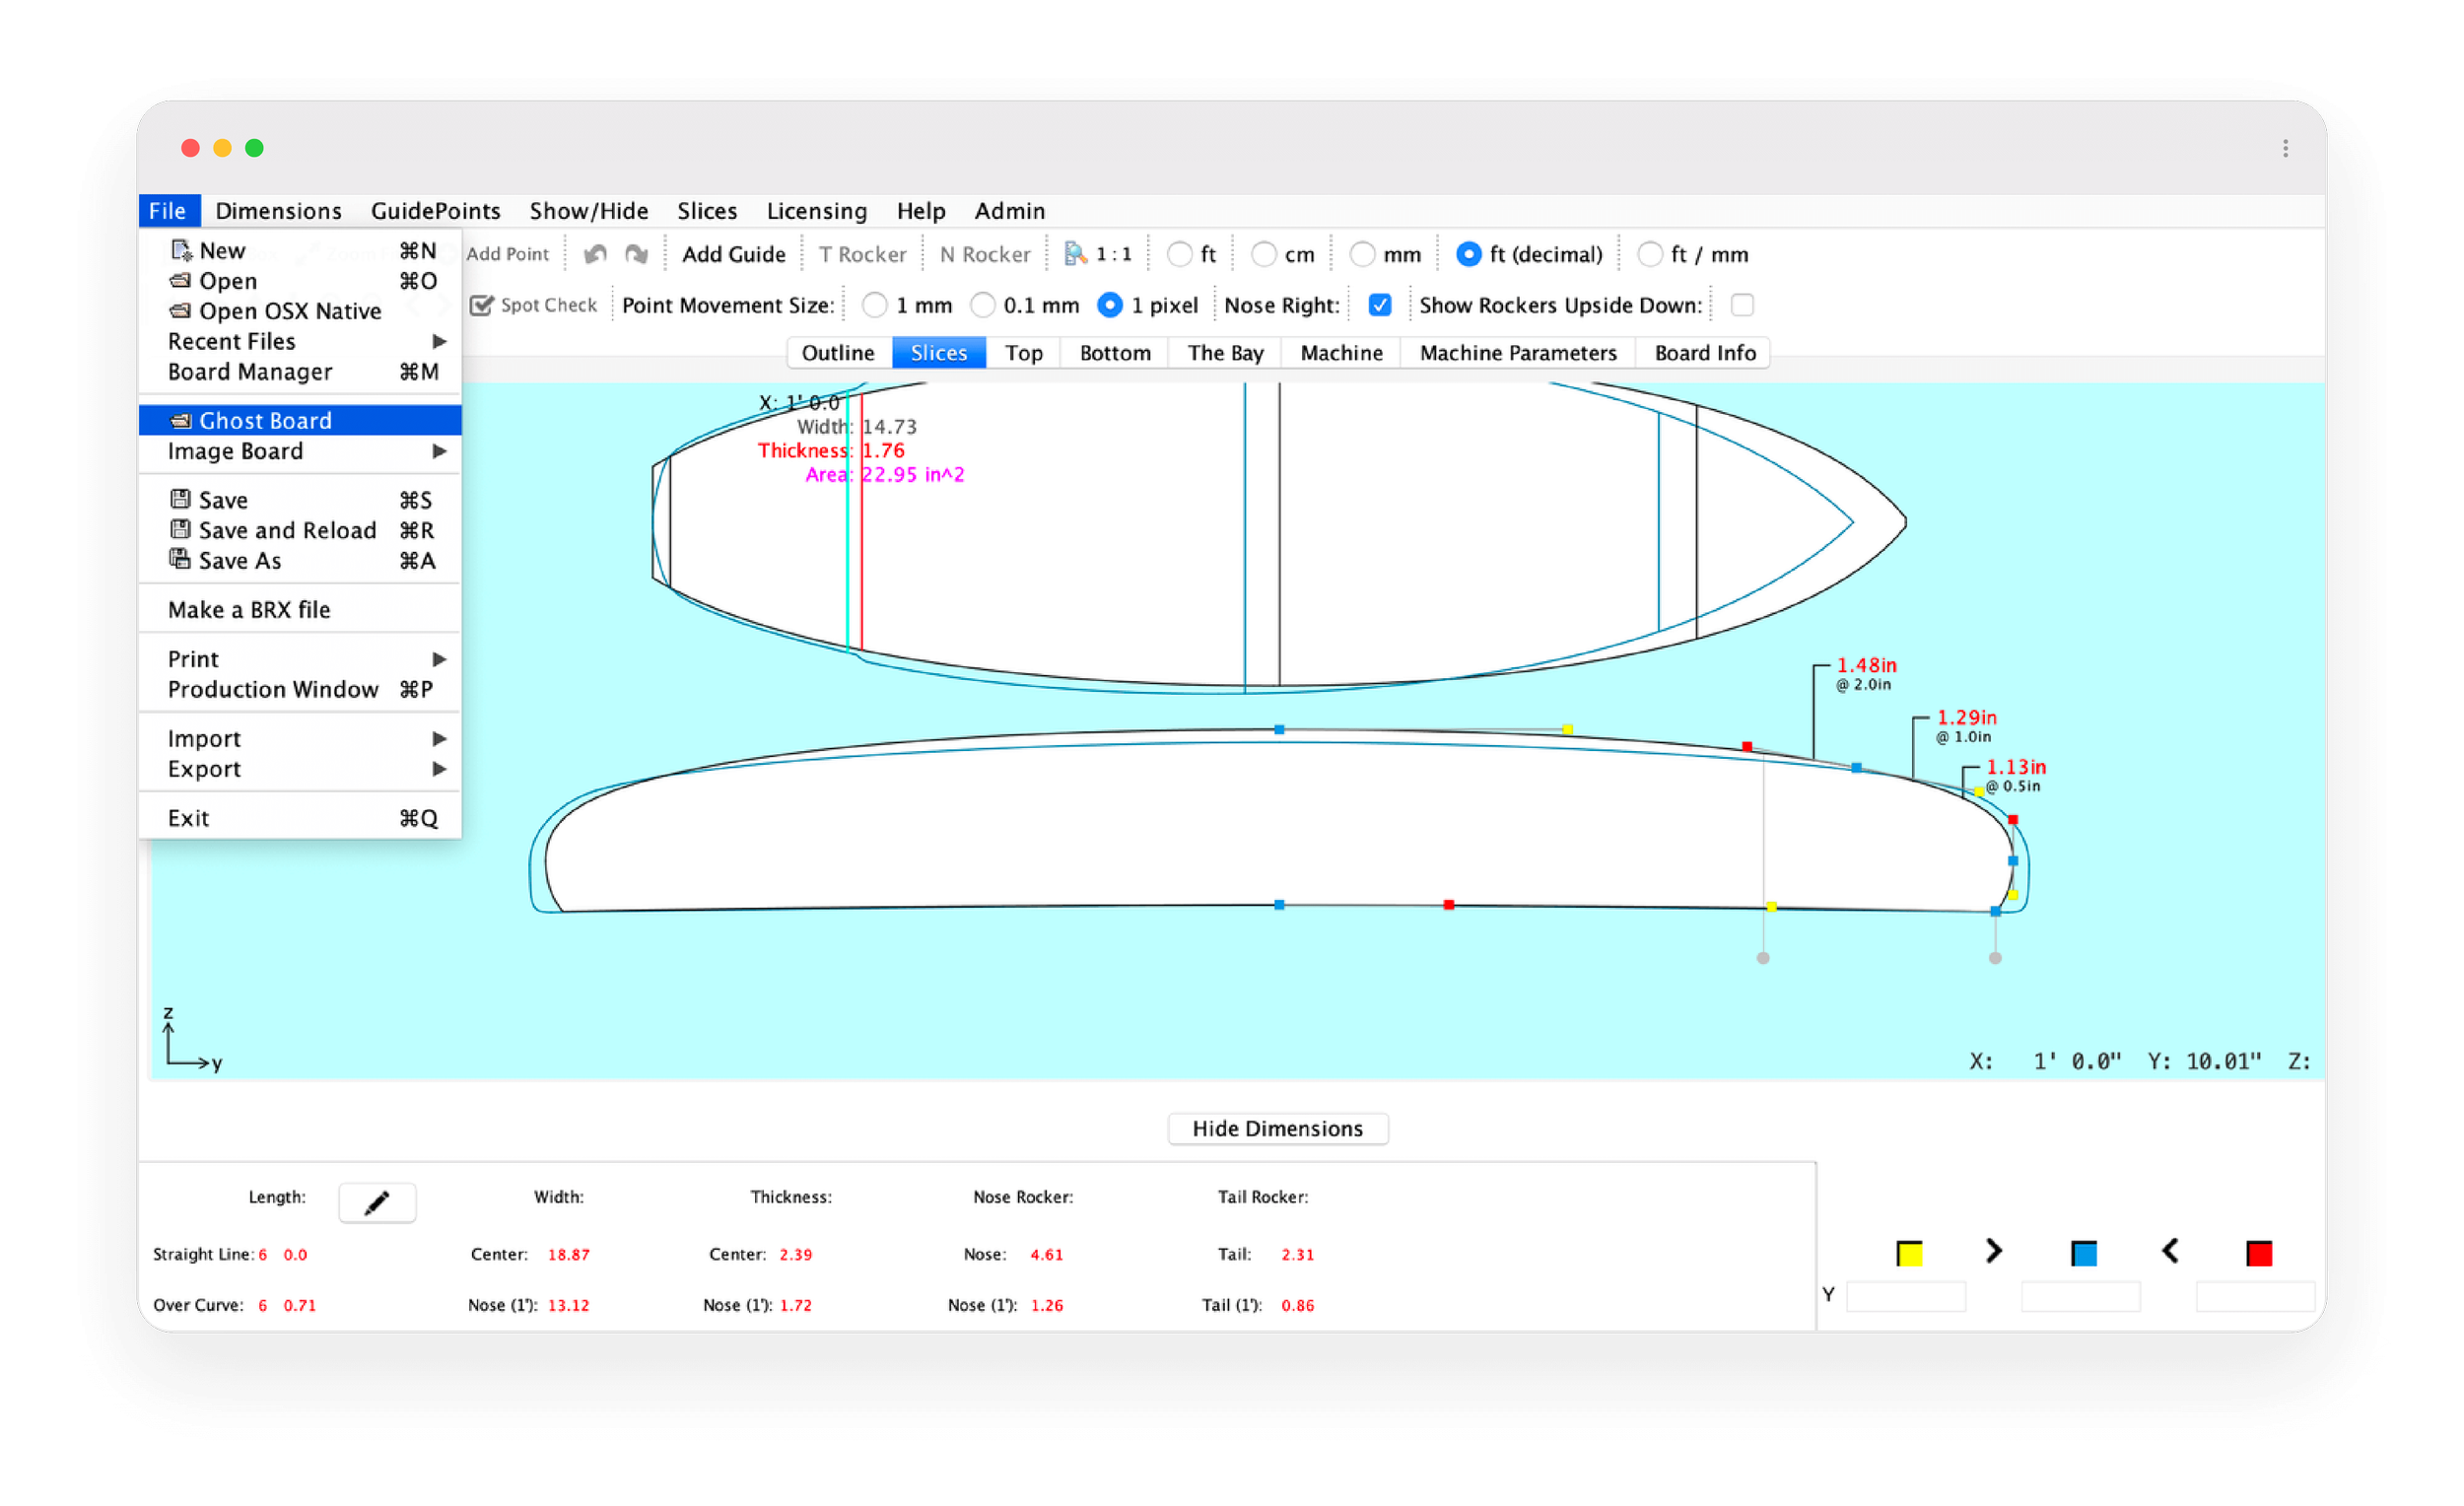Click the pencil edit length icon
This screenshot has height=1506, width=2464.
(377, 1202)
